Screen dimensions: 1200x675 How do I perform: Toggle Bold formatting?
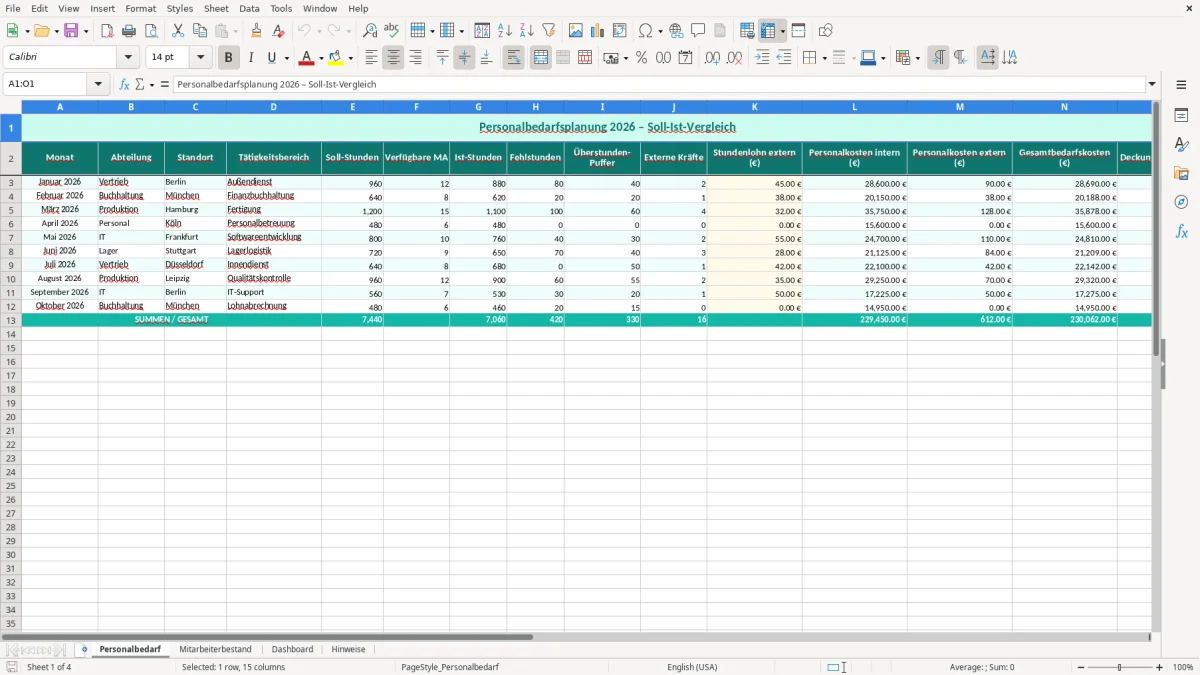[x=229, y=58]
